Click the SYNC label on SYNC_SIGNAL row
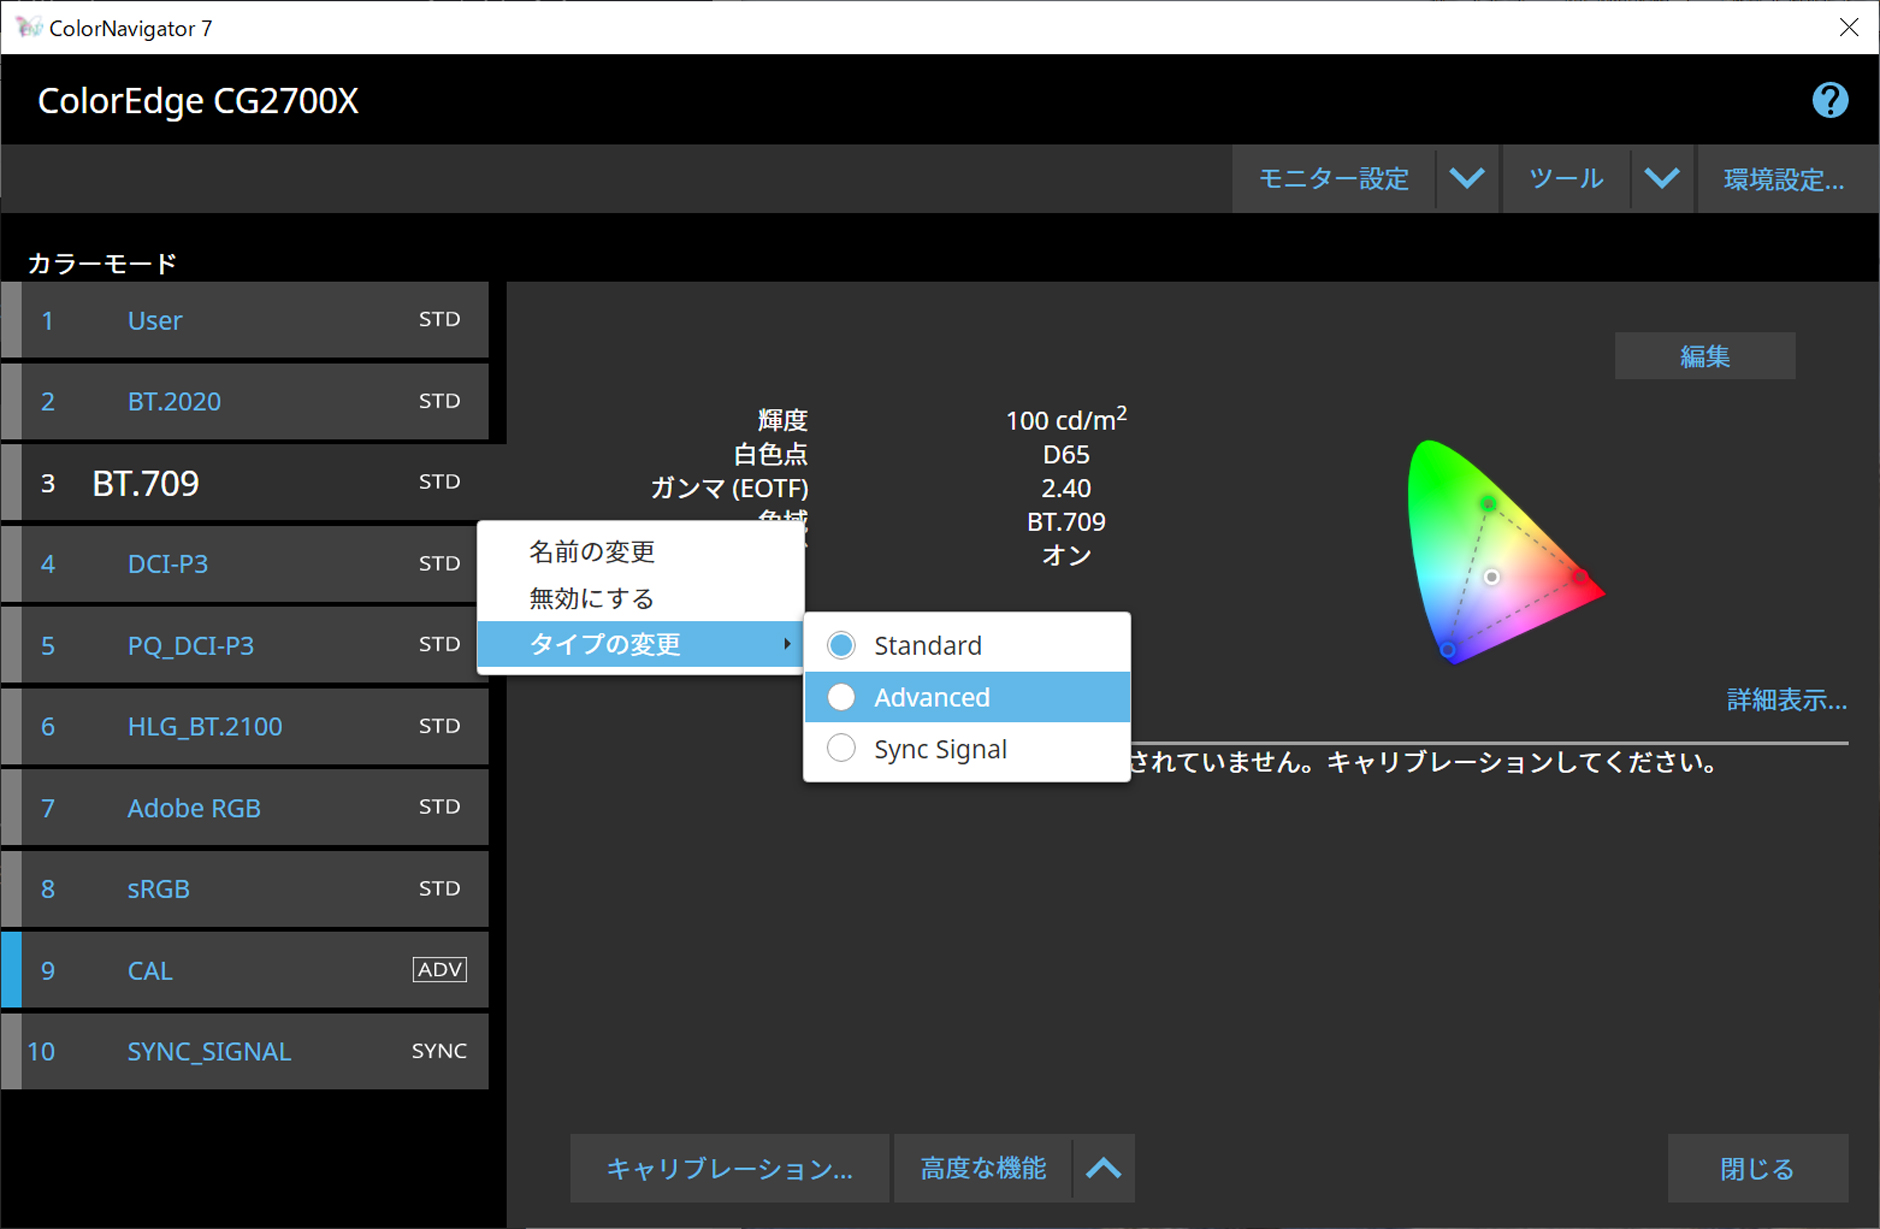Image resolution: width=1880 pixels, height=1229 pixels. [x=439, y=1051]
